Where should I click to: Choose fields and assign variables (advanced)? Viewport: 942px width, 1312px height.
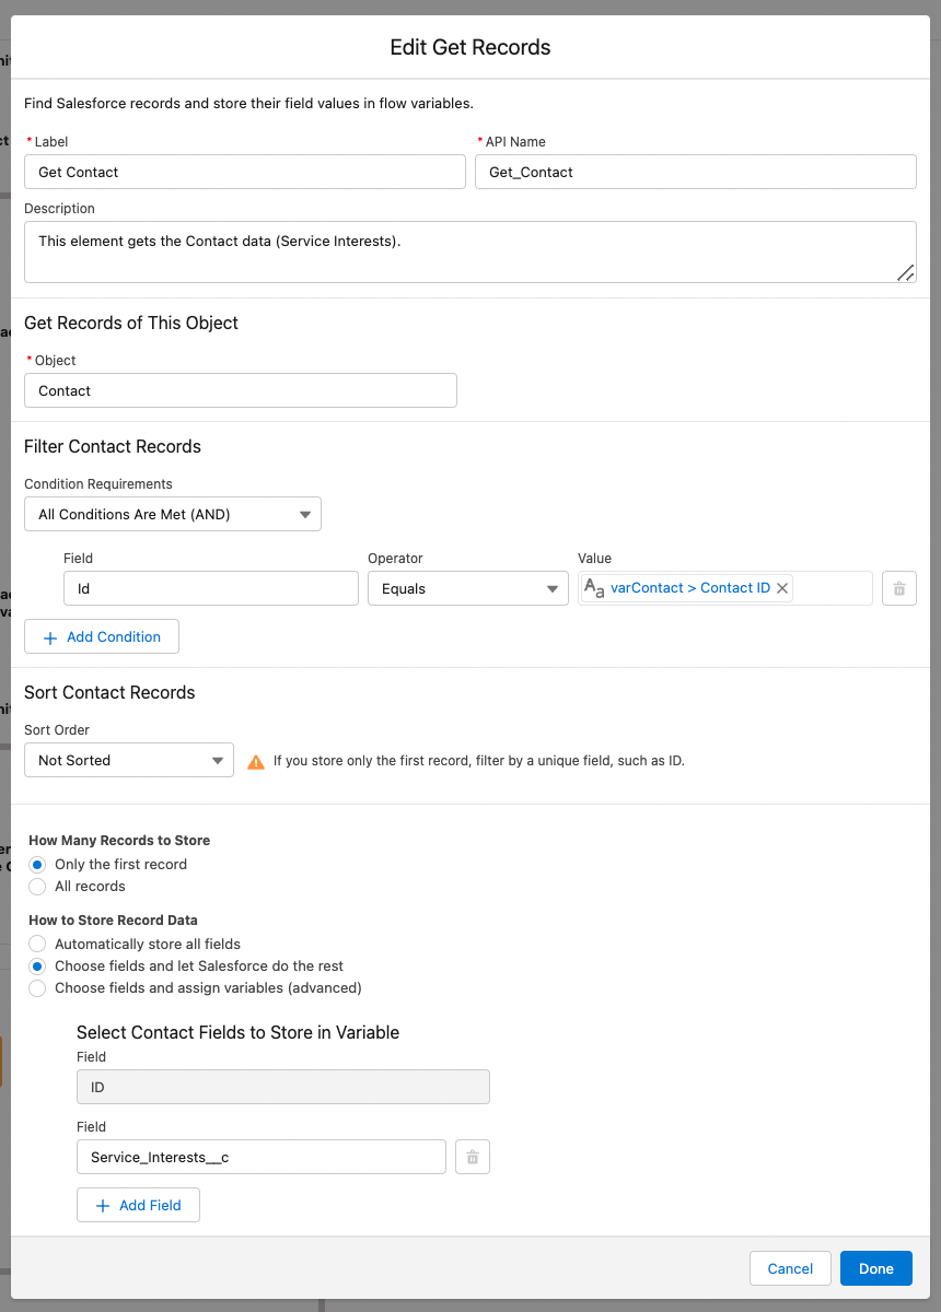[37, 987]
